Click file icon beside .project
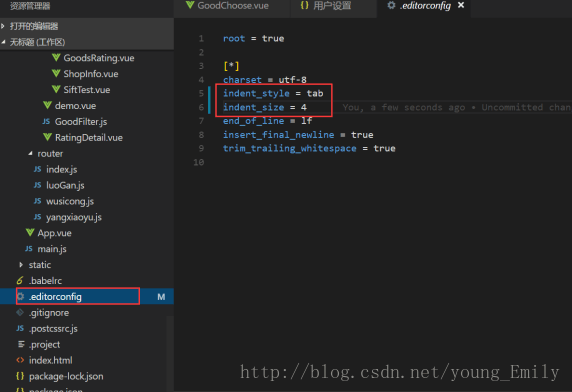 point(21,344)
